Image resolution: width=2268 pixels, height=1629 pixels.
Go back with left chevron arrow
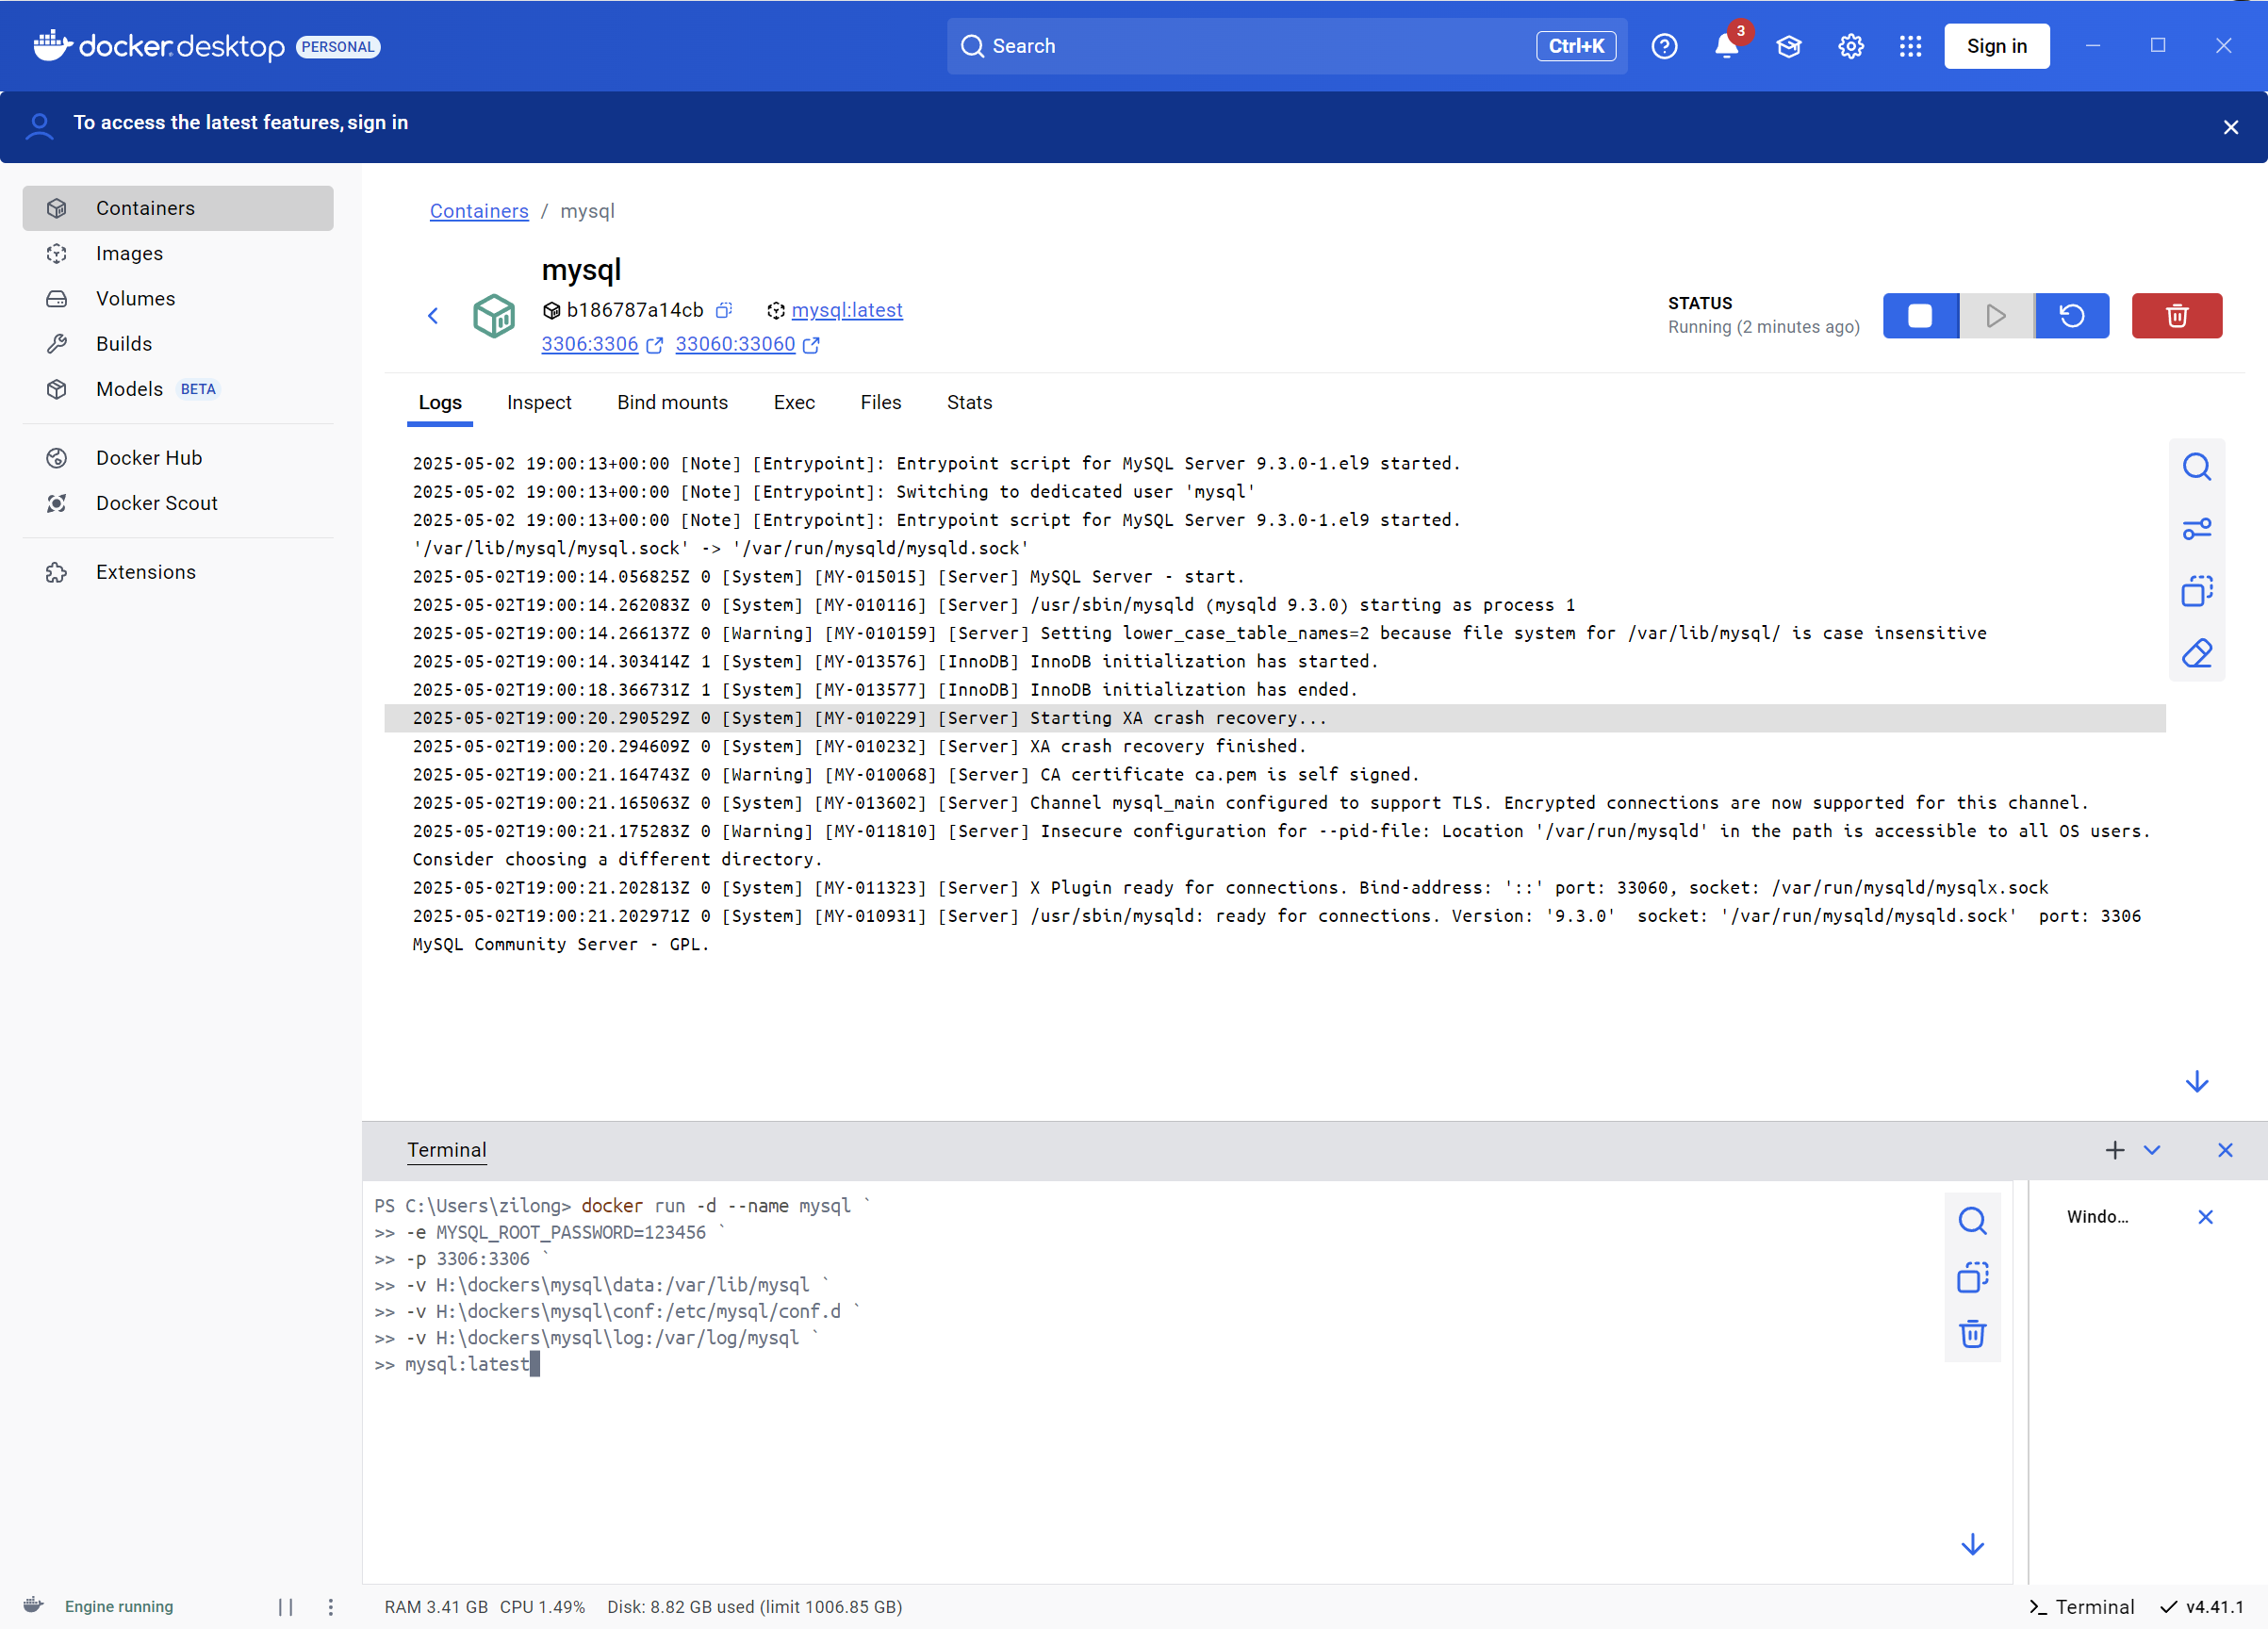click(433, 316)
